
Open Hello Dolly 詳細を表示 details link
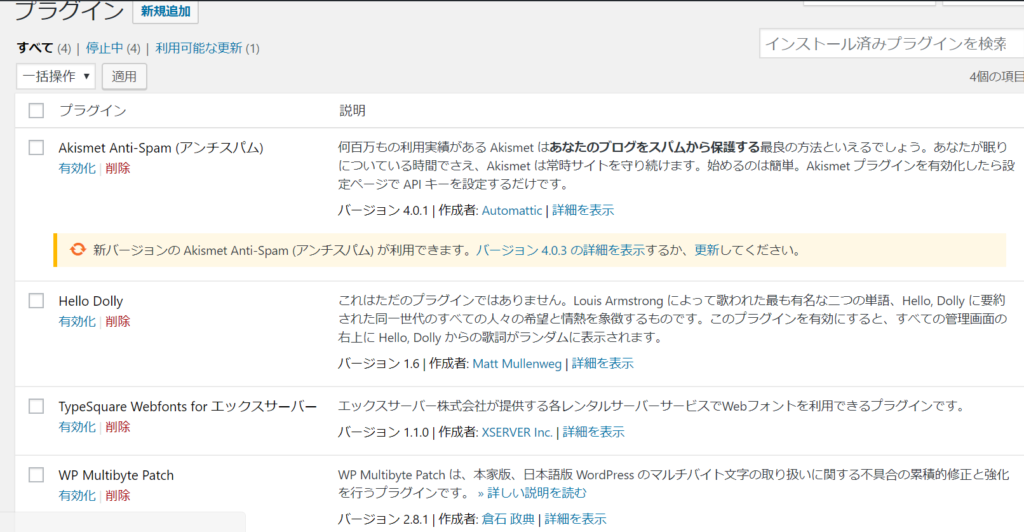click(603, 364)
